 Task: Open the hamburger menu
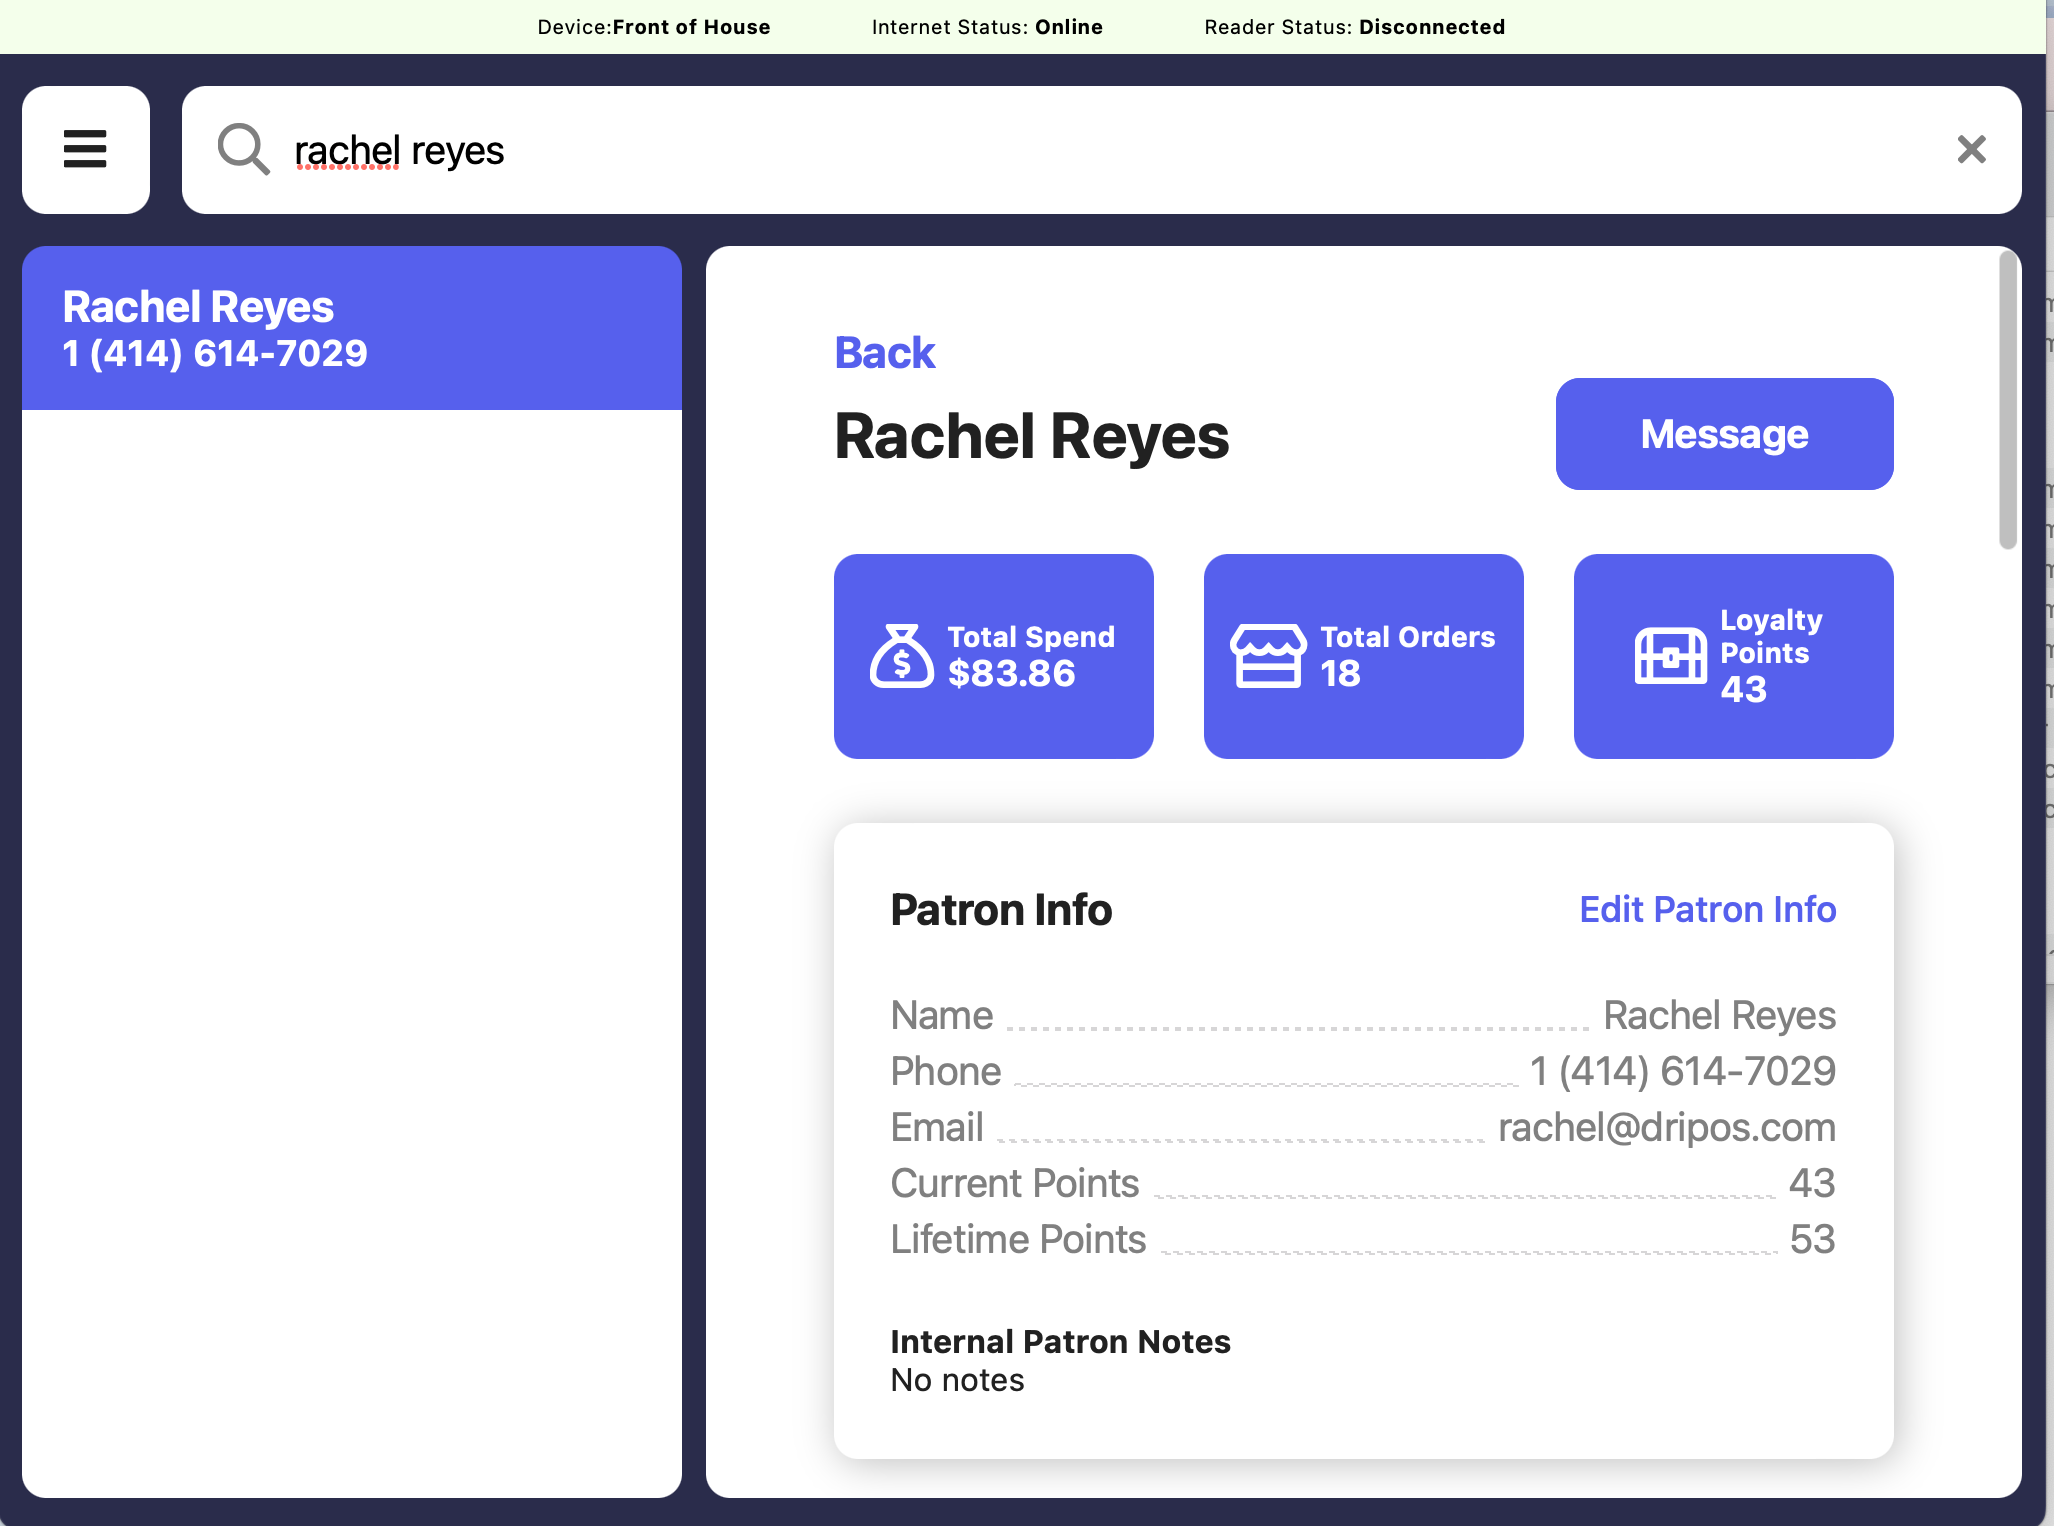coord(86,150)
